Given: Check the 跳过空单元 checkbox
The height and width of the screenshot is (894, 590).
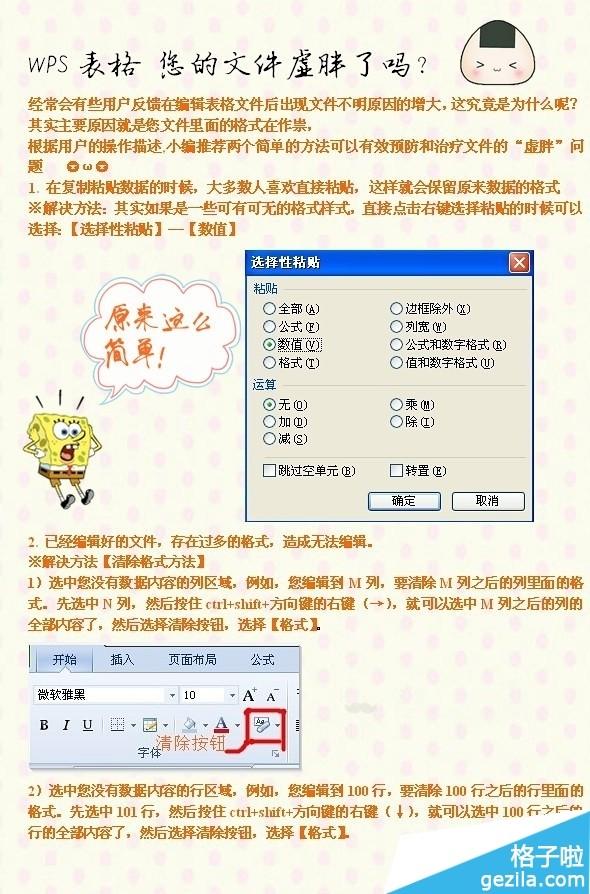Looking at the screenshot, I should click(x=309, y=471).
